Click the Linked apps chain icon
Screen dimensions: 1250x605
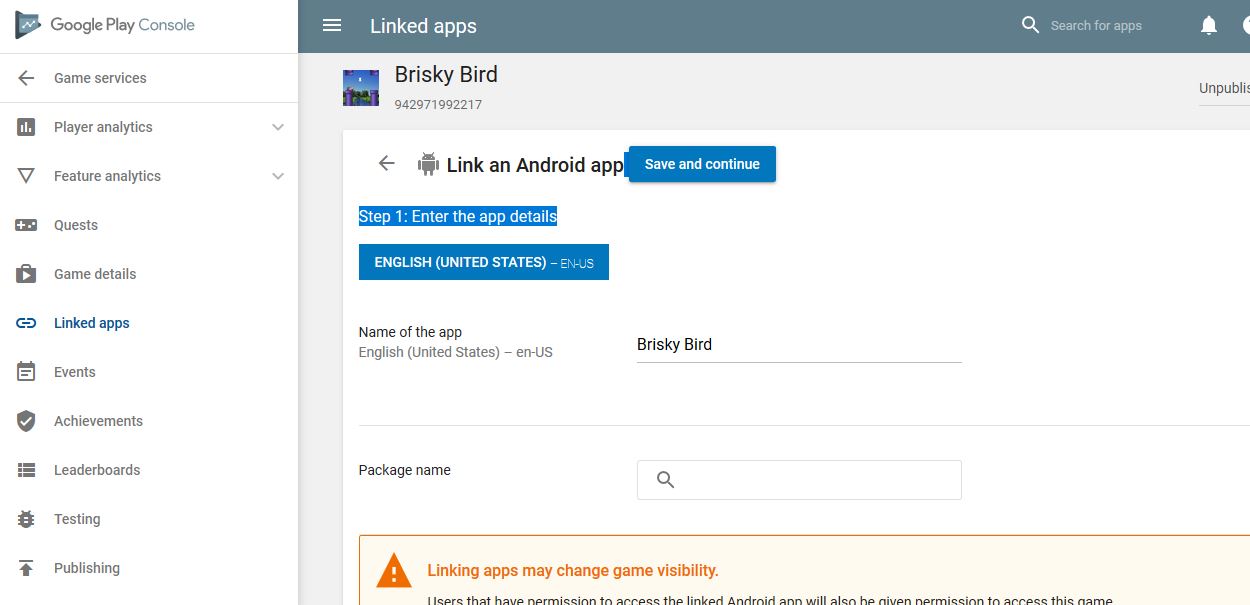[27, 323]
